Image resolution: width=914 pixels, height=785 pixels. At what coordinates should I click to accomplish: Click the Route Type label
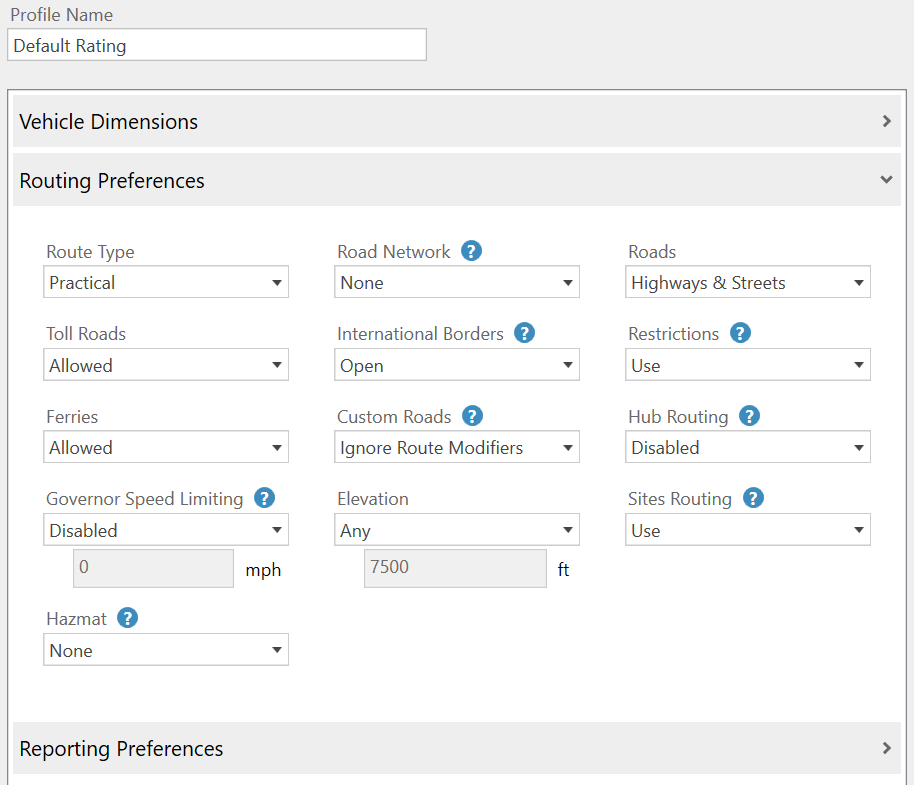pos(90,252)
